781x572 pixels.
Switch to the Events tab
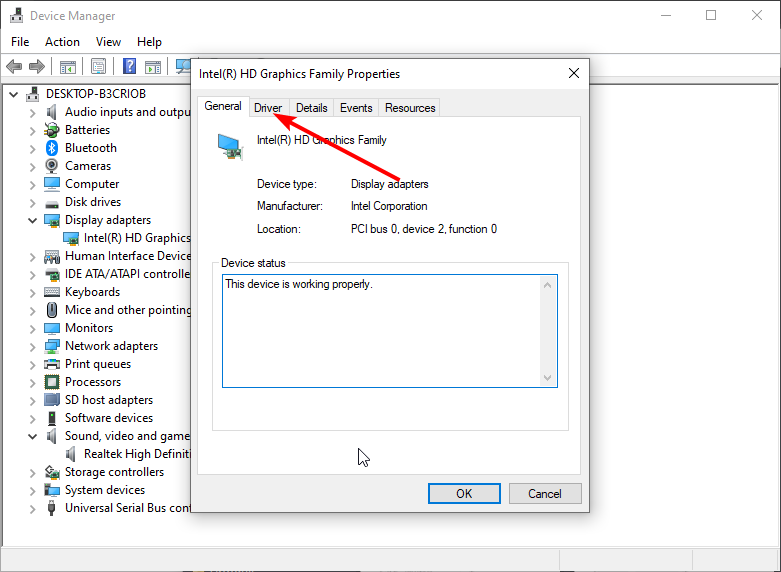pos(356,108)
